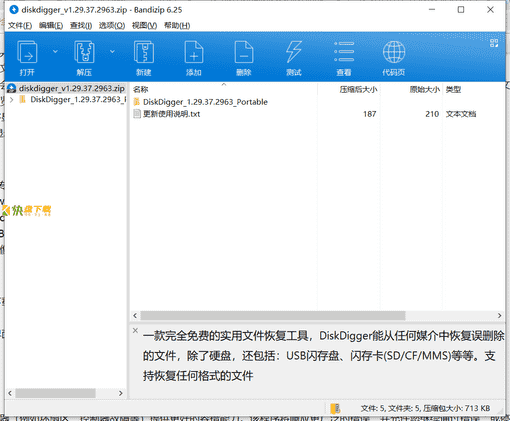The image size is (510, 421).
Task: Click the Test (测试) lightning icon
Action: tap(294, 52)
